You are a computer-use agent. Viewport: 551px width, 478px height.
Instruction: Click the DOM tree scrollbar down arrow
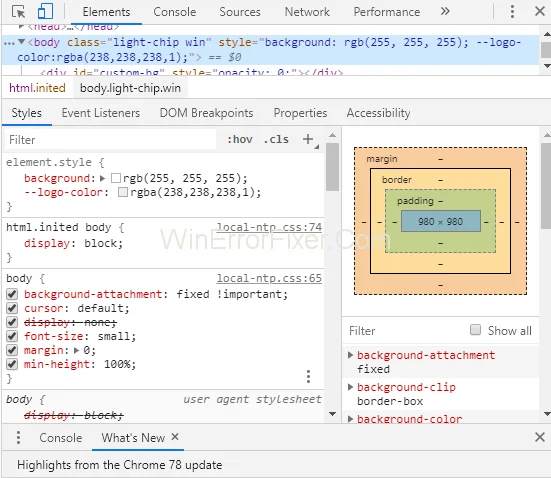[547, 66]
